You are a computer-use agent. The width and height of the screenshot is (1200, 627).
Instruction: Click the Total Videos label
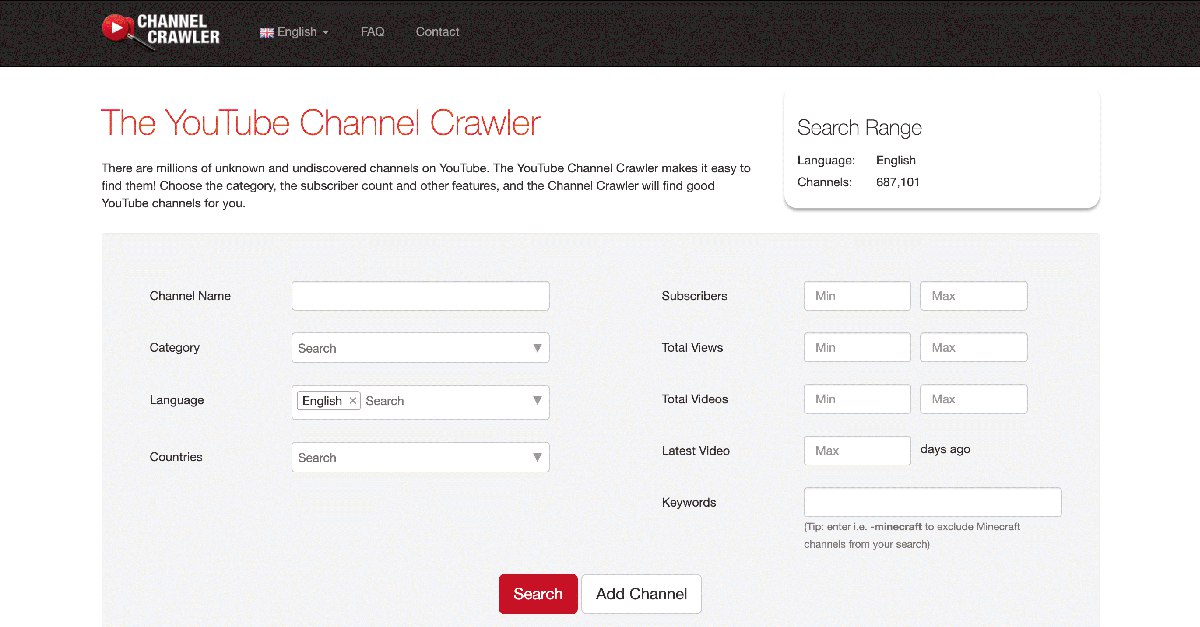[x=695, y=399]
